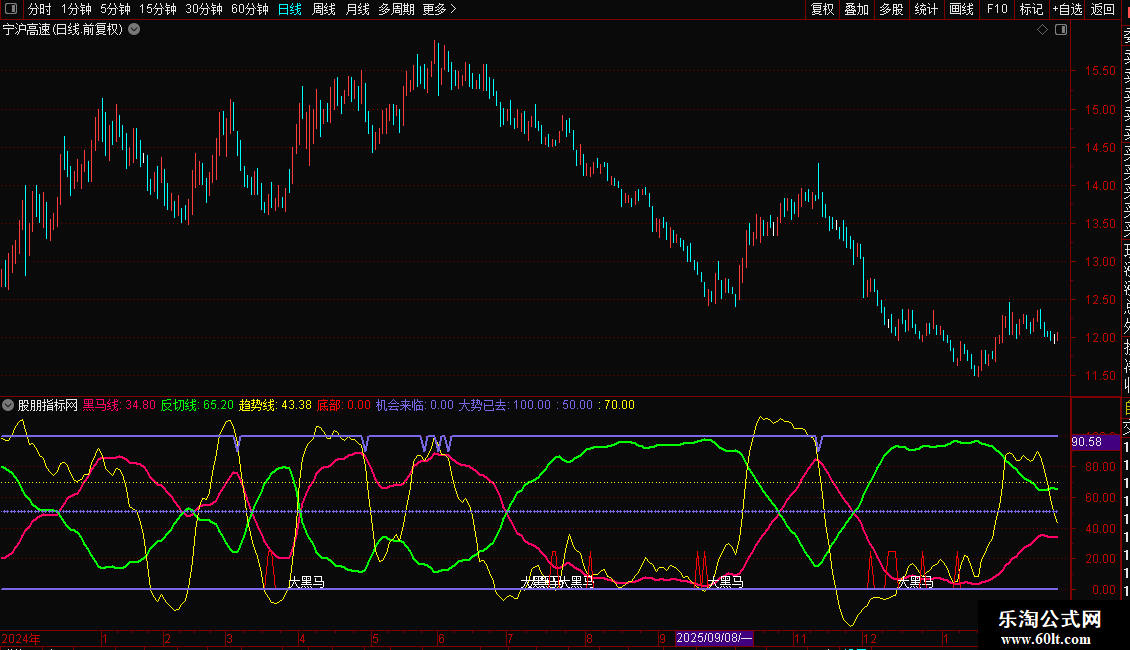This screenshot has width=1130, height=650.
Task: Switch to 日线 daily period
Action: point(290,9)
